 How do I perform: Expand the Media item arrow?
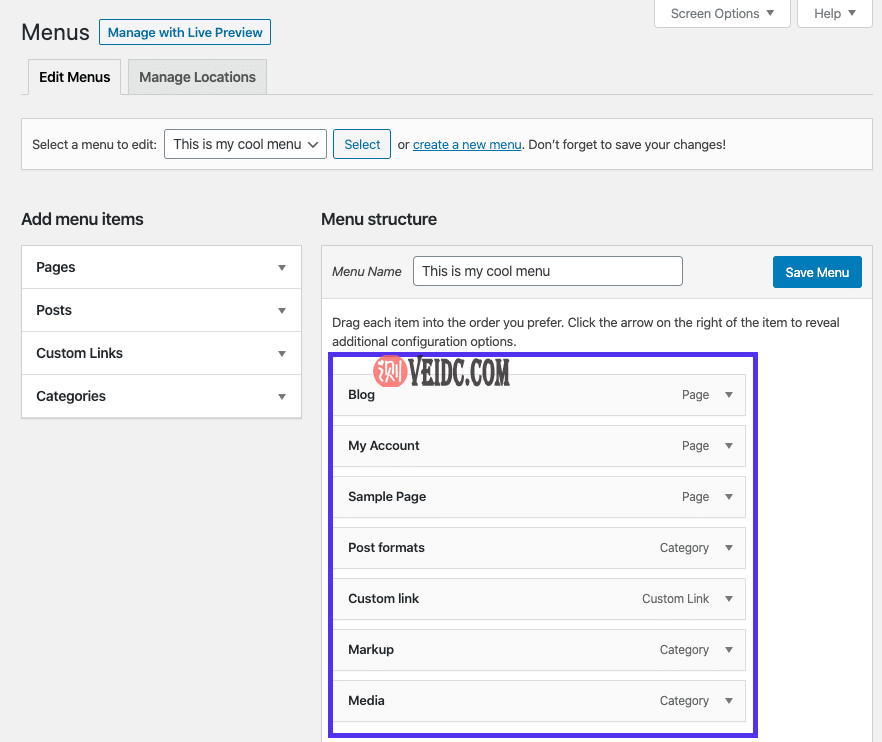pos(729,701)
